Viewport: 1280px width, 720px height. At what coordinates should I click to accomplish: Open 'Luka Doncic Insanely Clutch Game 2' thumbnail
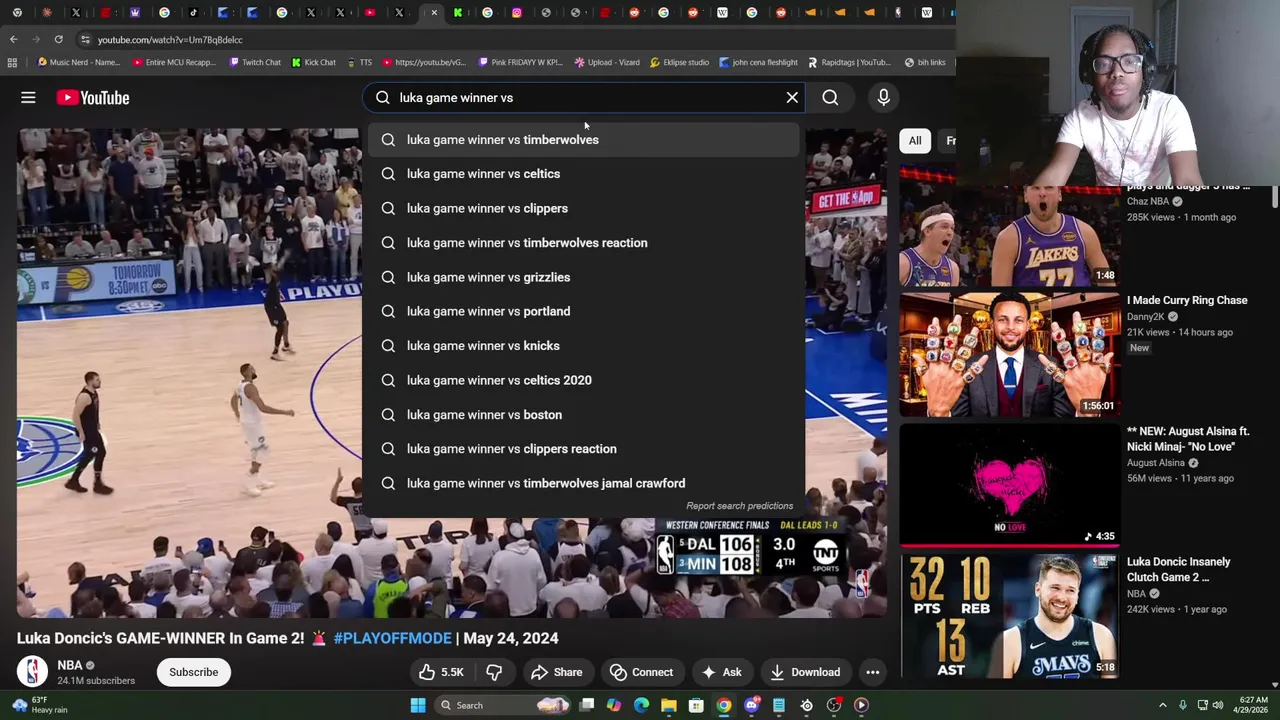pos(1009,616)
